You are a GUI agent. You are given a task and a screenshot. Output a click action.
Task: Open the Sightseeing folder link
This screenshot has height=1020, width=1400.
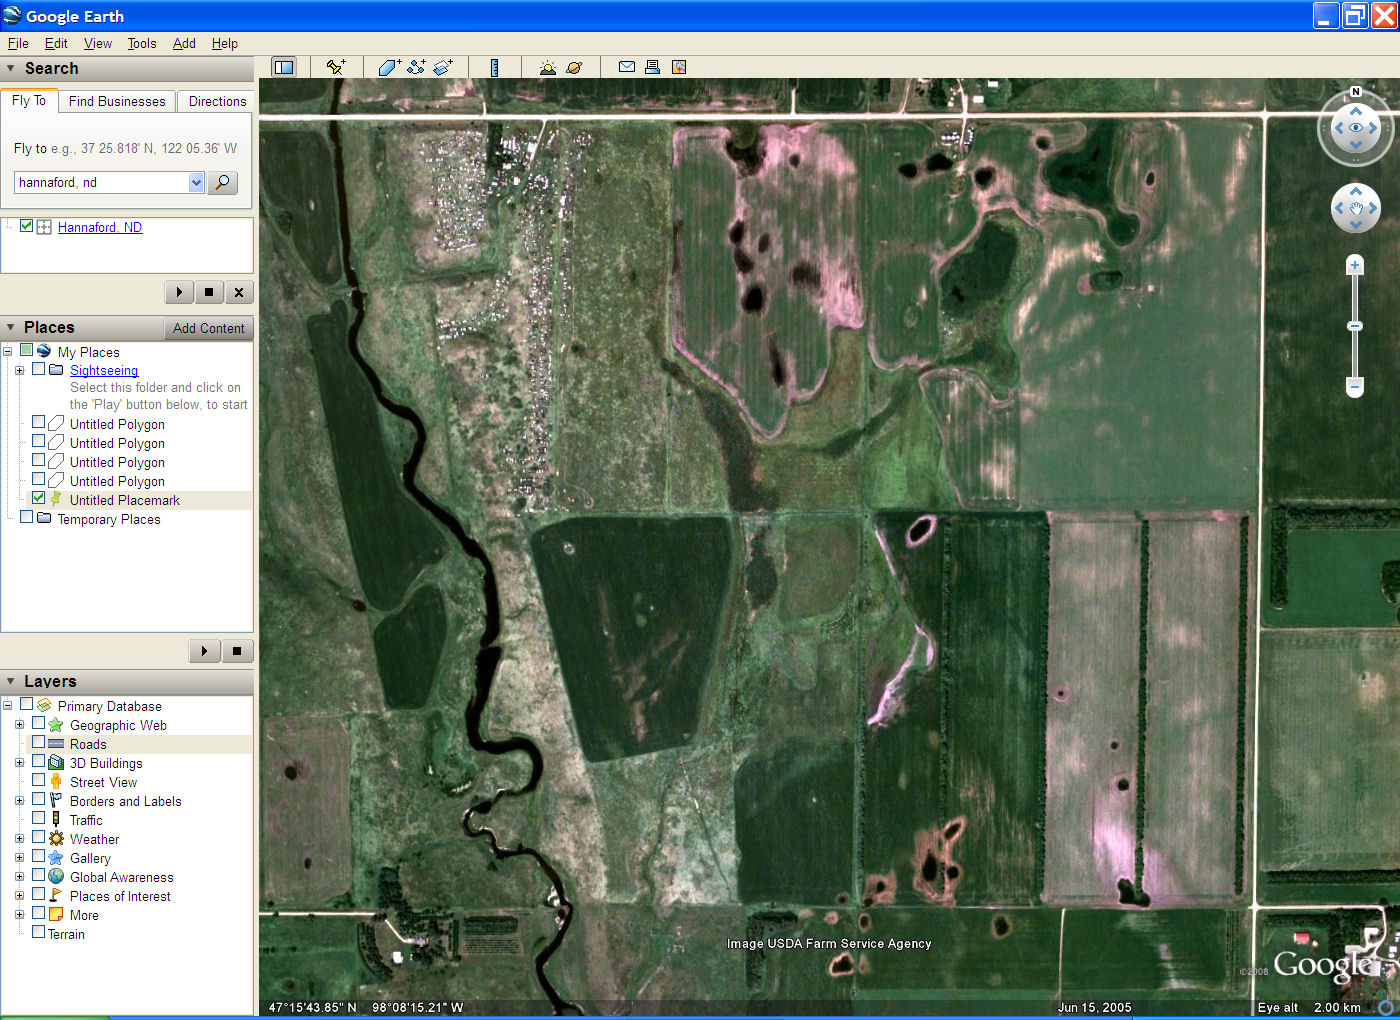(104, 370)
